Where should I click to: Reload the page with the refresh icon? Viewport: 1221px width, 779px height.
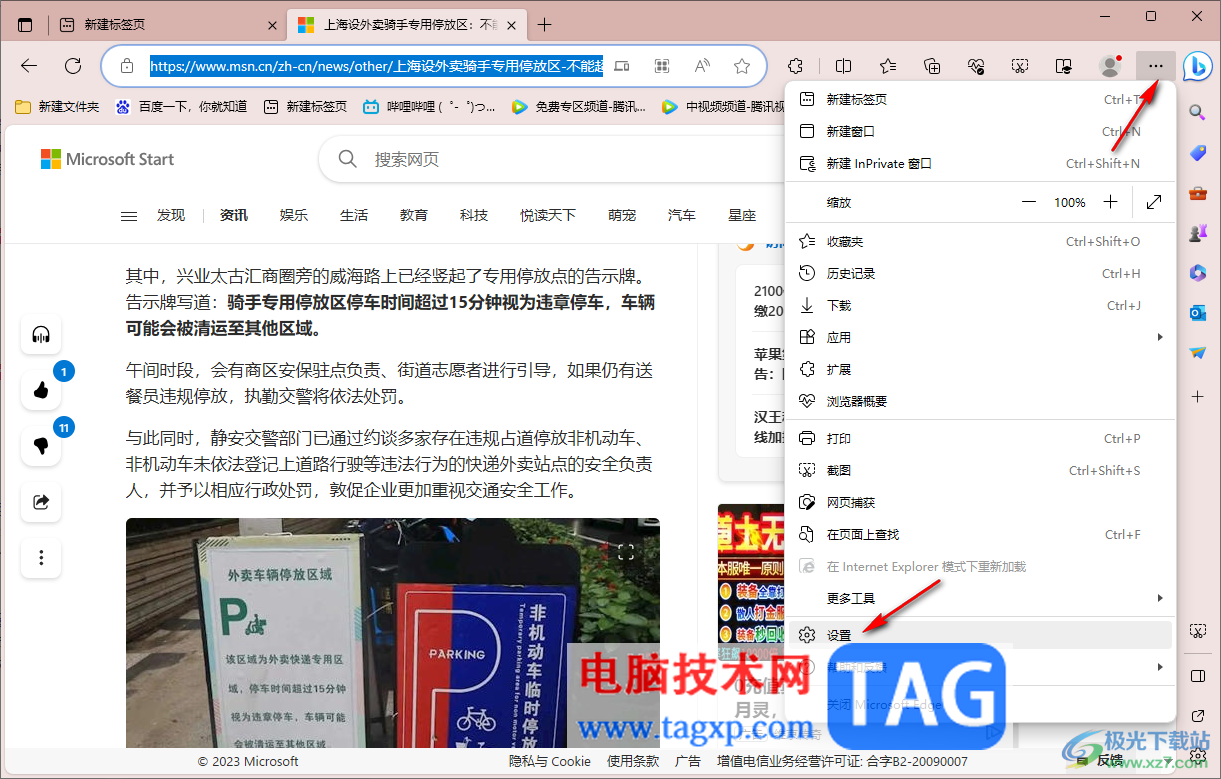tap(73, 66)
